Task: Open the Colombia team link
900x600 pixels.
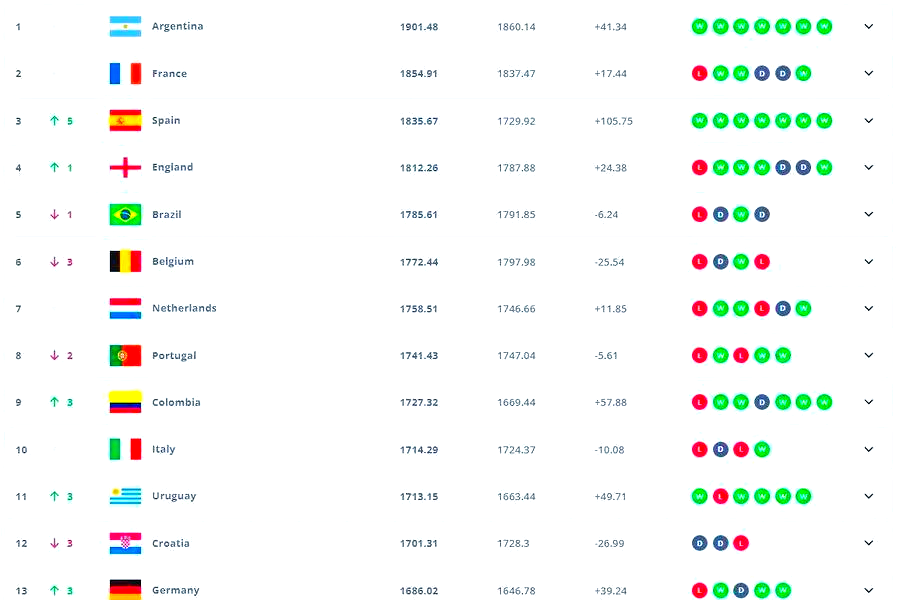Action: click(176, 403)
